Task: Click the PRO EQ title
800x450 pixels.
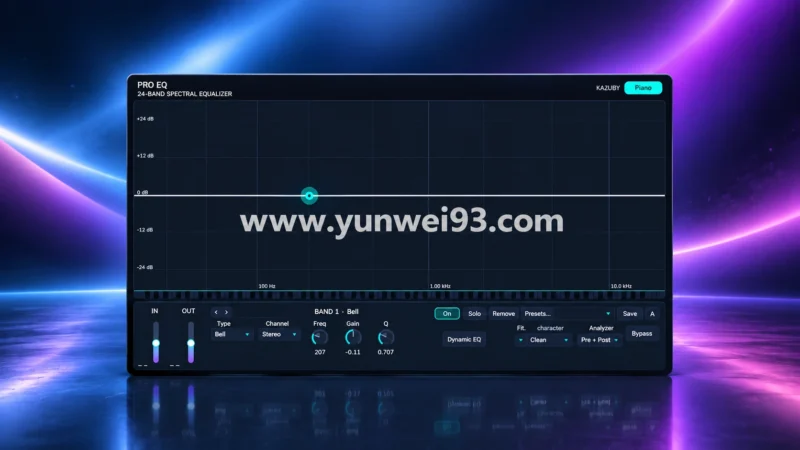Action: 152,85
